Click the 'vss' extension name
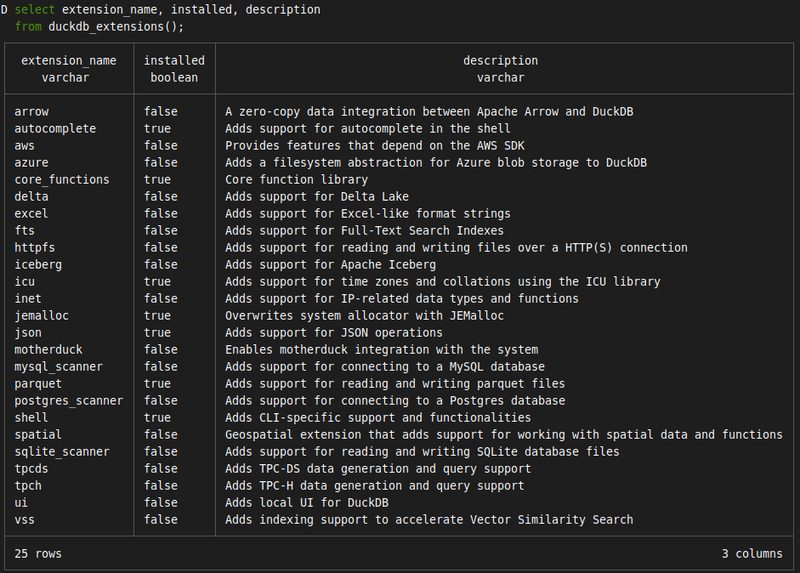The width and height of the screenshot is (800, 573). tap(24, 520)
